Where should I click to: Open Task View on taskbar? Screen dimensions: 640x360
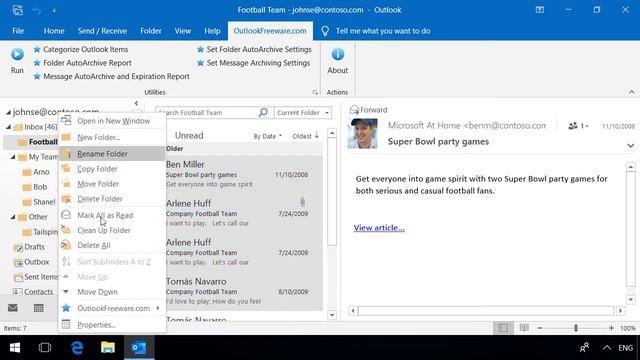(45, 347)
